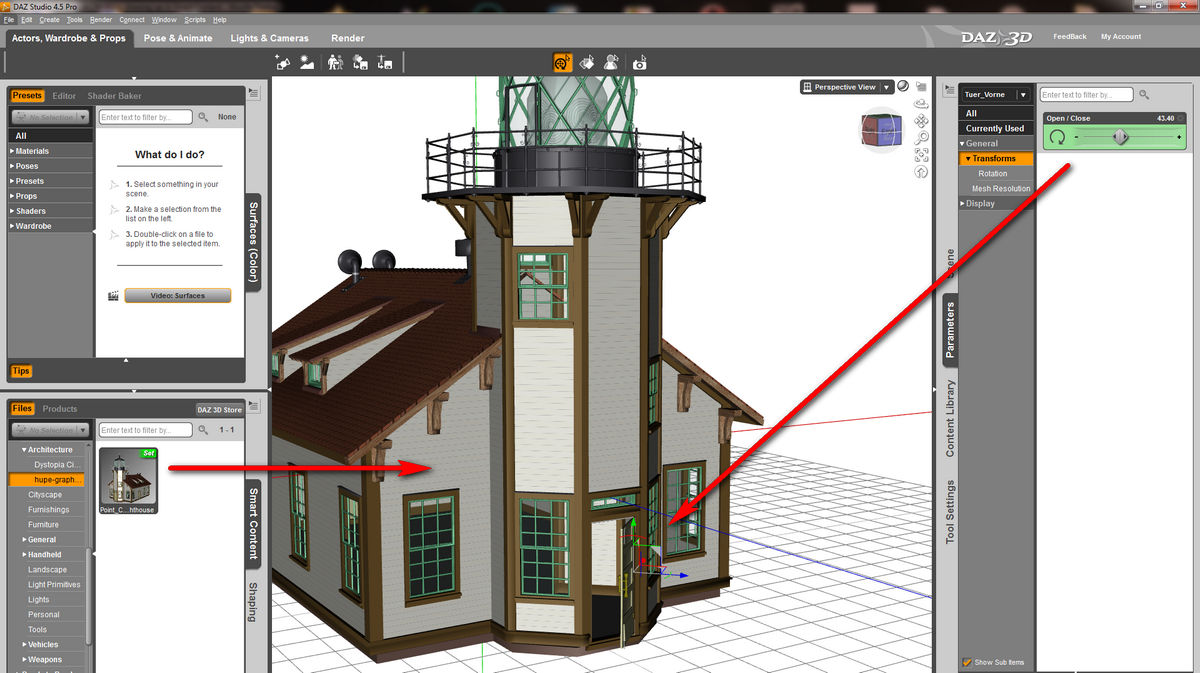Click the Open / Close rotation circular arrow icon
1200x673 pixels.
(x=1057, y=137)
